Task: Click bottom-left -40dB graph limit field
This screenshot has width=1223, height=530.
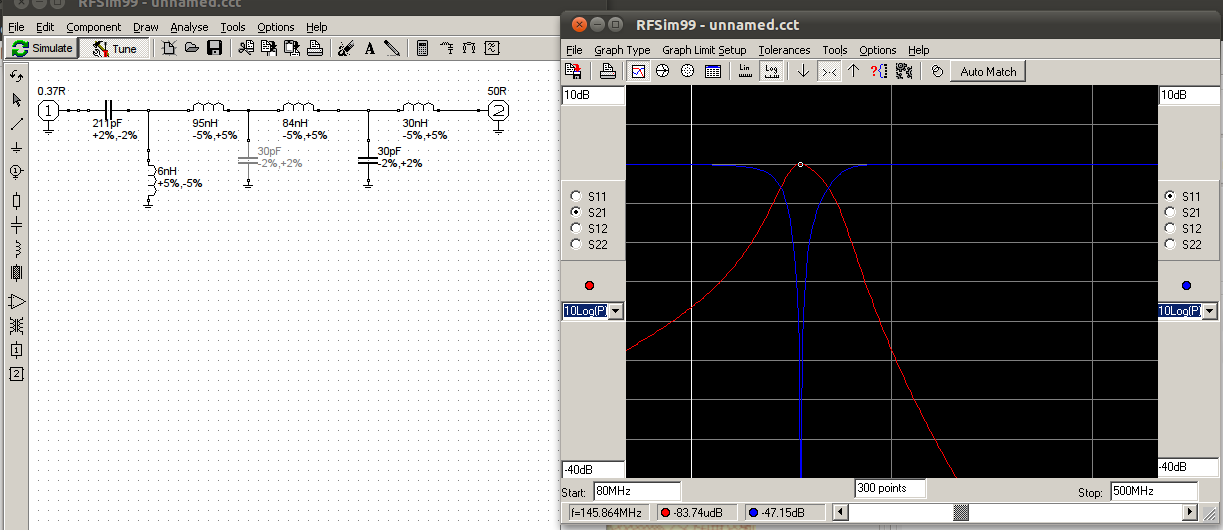Action: [593, 469]
